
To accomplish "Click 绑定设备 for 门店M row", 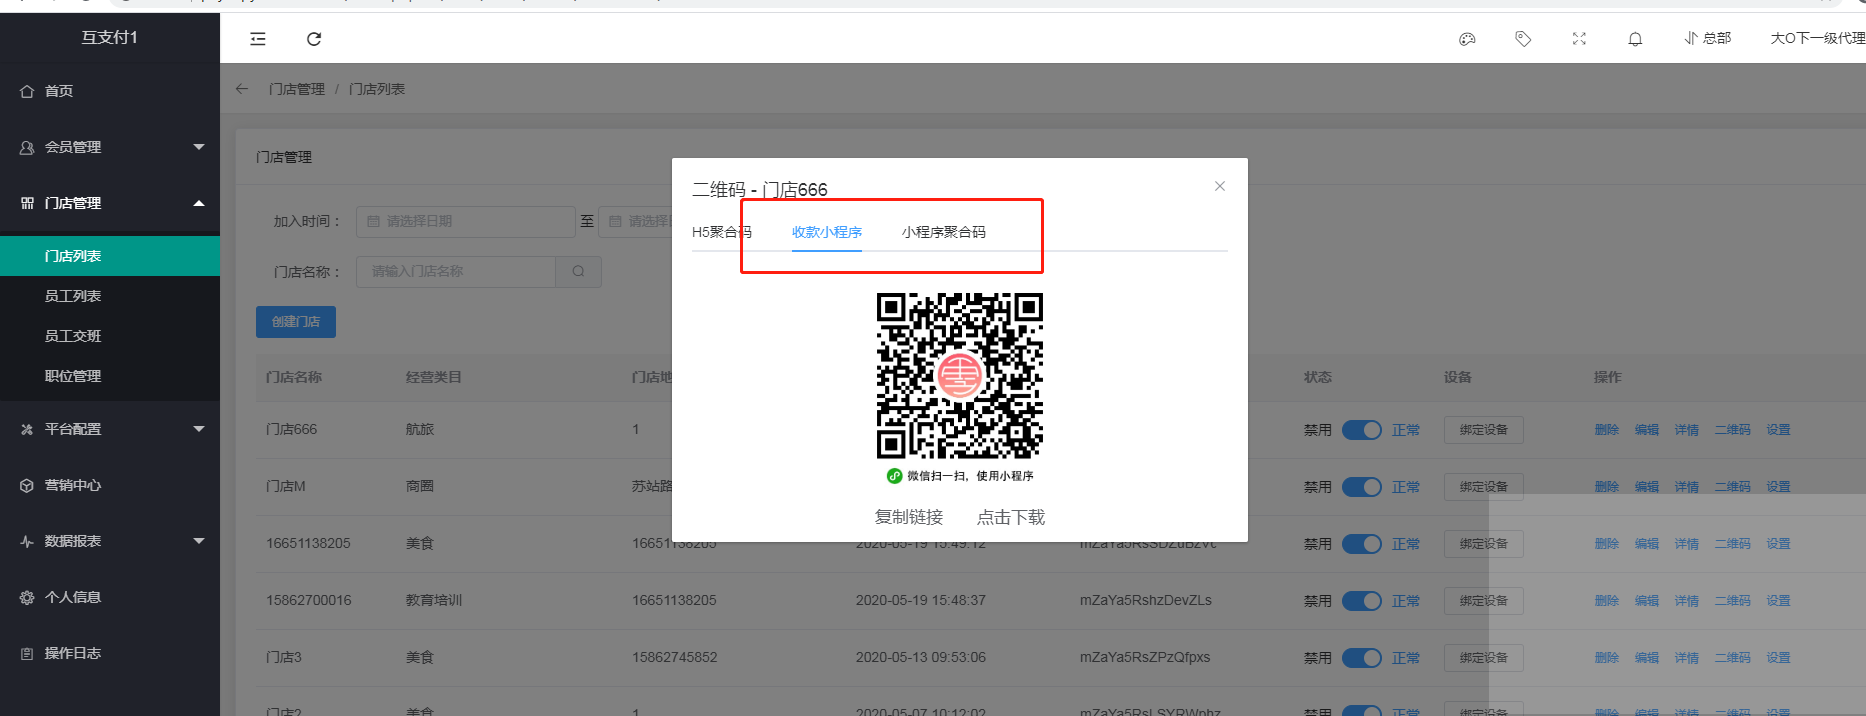I will click(1484, 487).
